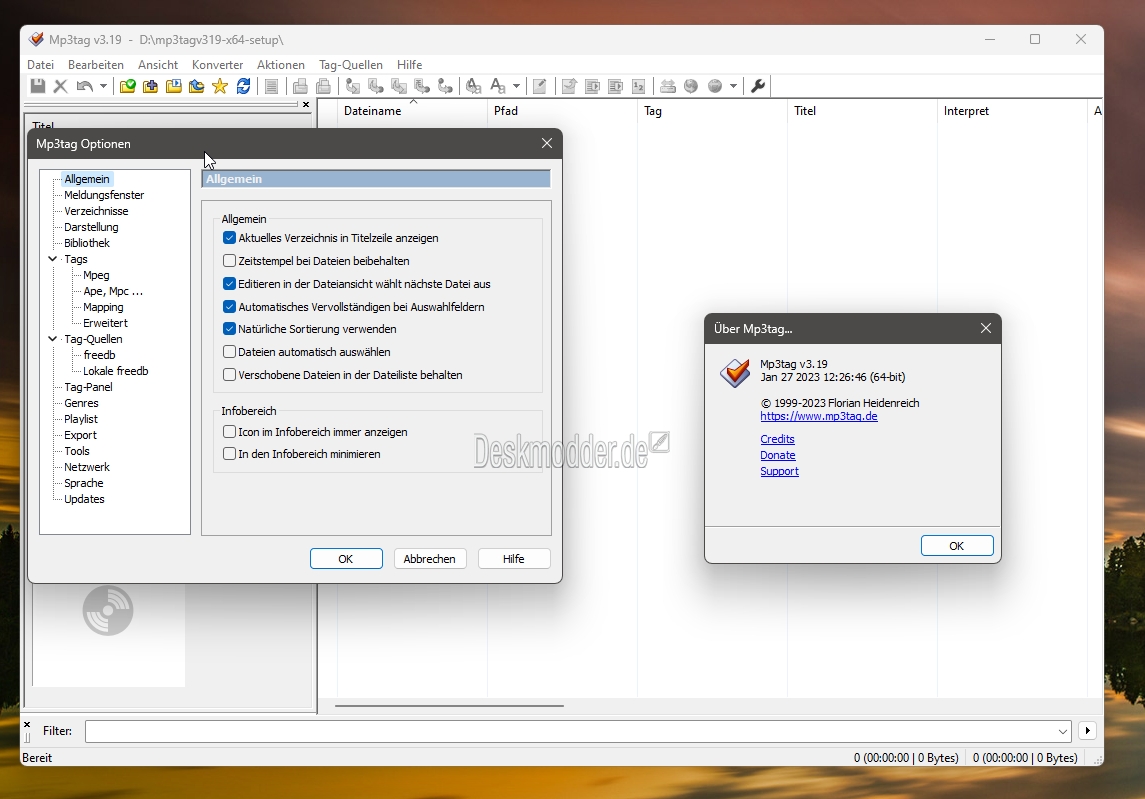The image size is (1145, 799).
Task: Open the undo history dropdown arrow
Action: coord(103,86)
